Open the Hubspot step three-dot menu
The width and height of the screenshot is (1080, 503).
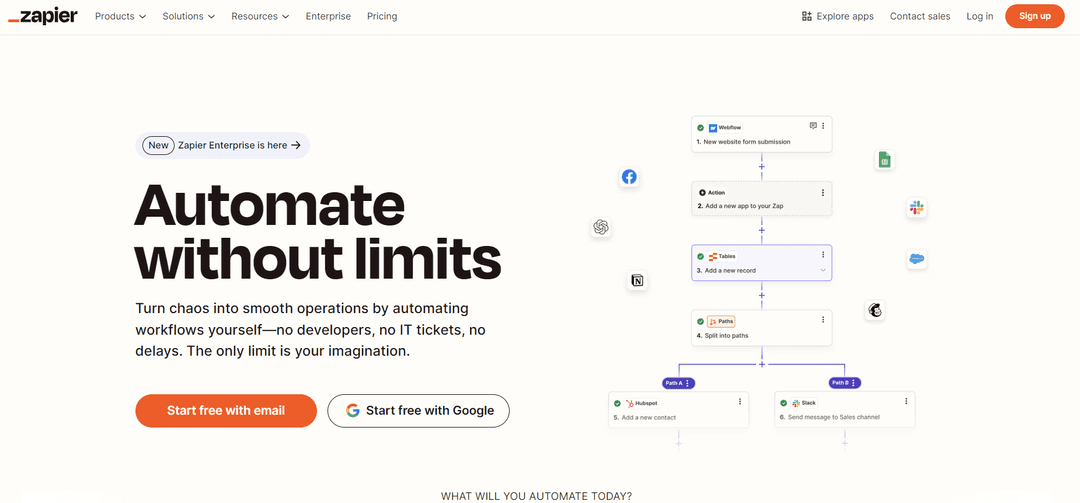click(740, 401)
